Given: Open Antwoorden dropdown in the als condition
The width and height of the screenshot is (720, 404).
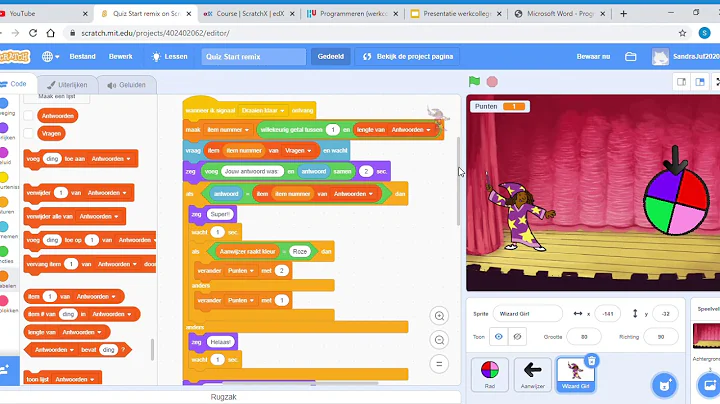Looking at the screenshot, I should click(353, 194).
